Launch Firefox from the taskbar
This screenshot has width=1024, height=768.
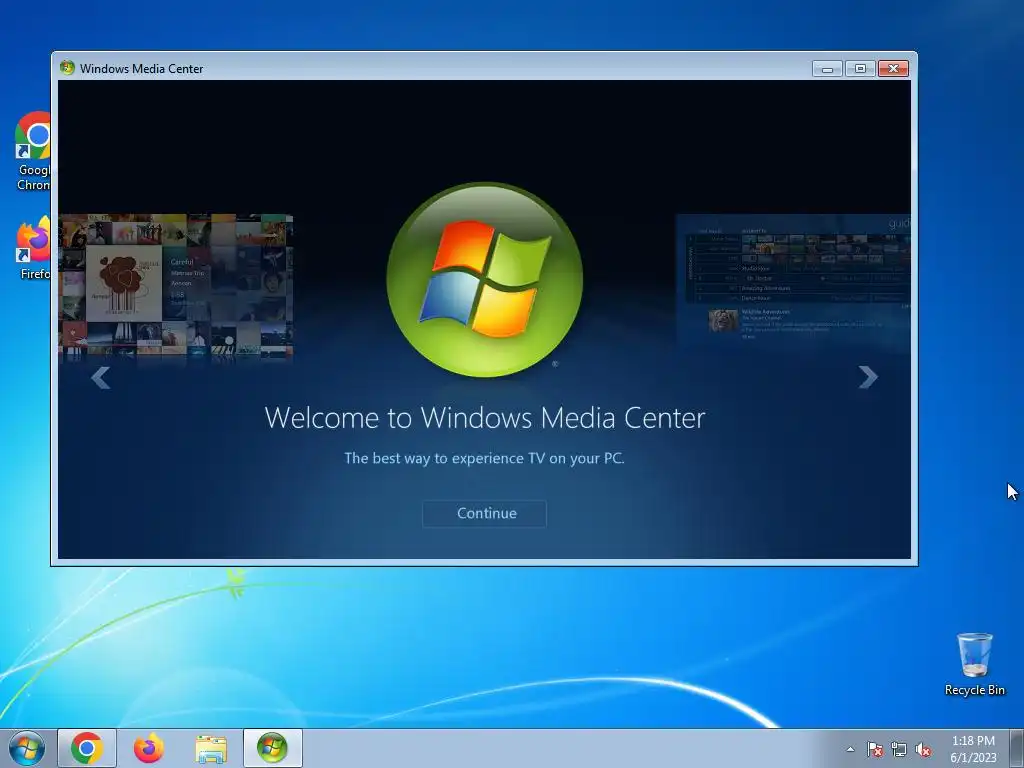tap(149, 748)
